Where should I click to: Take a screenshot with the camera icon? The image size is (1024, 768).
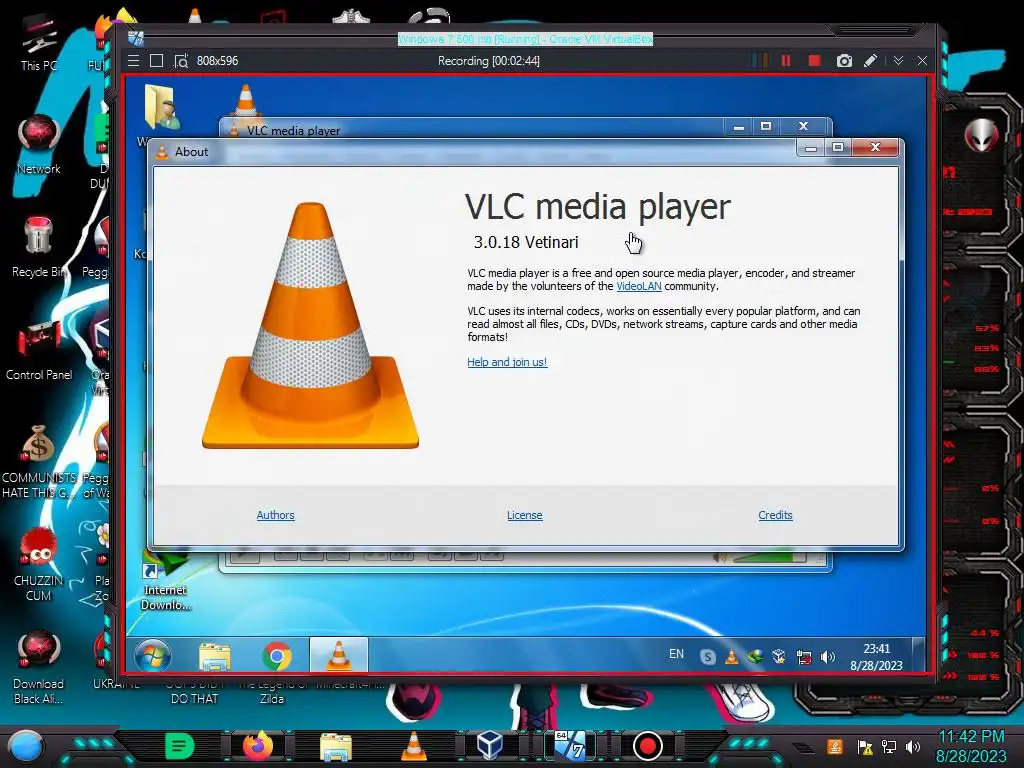tap(844, 61)
